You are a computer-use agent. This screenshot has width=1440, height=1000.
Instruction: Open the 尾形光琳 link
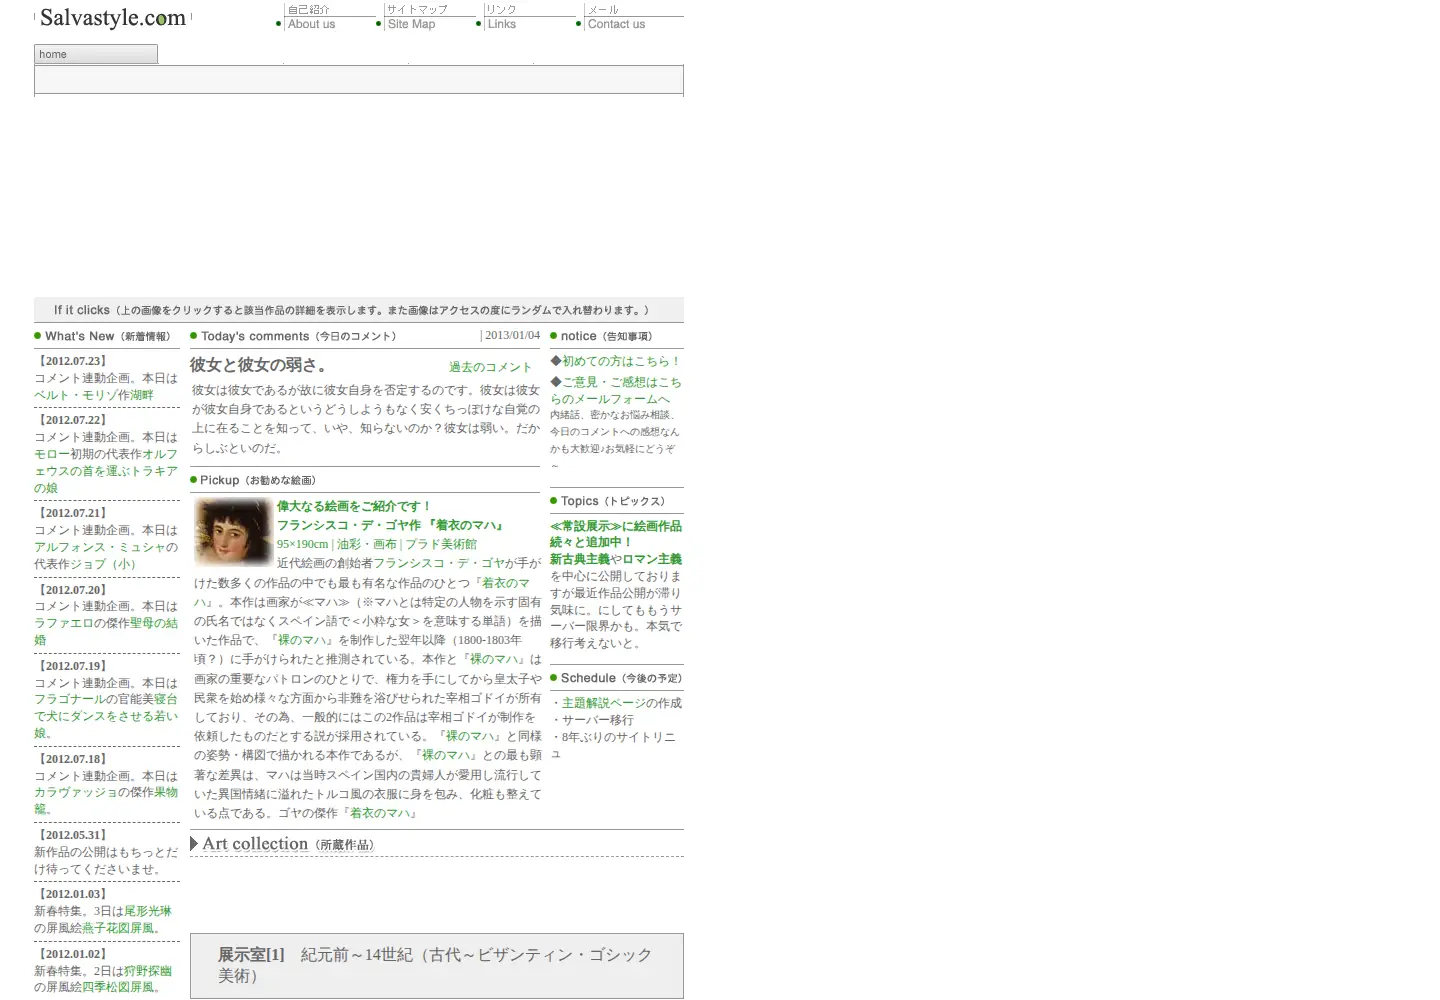click(x=148, y=911)
